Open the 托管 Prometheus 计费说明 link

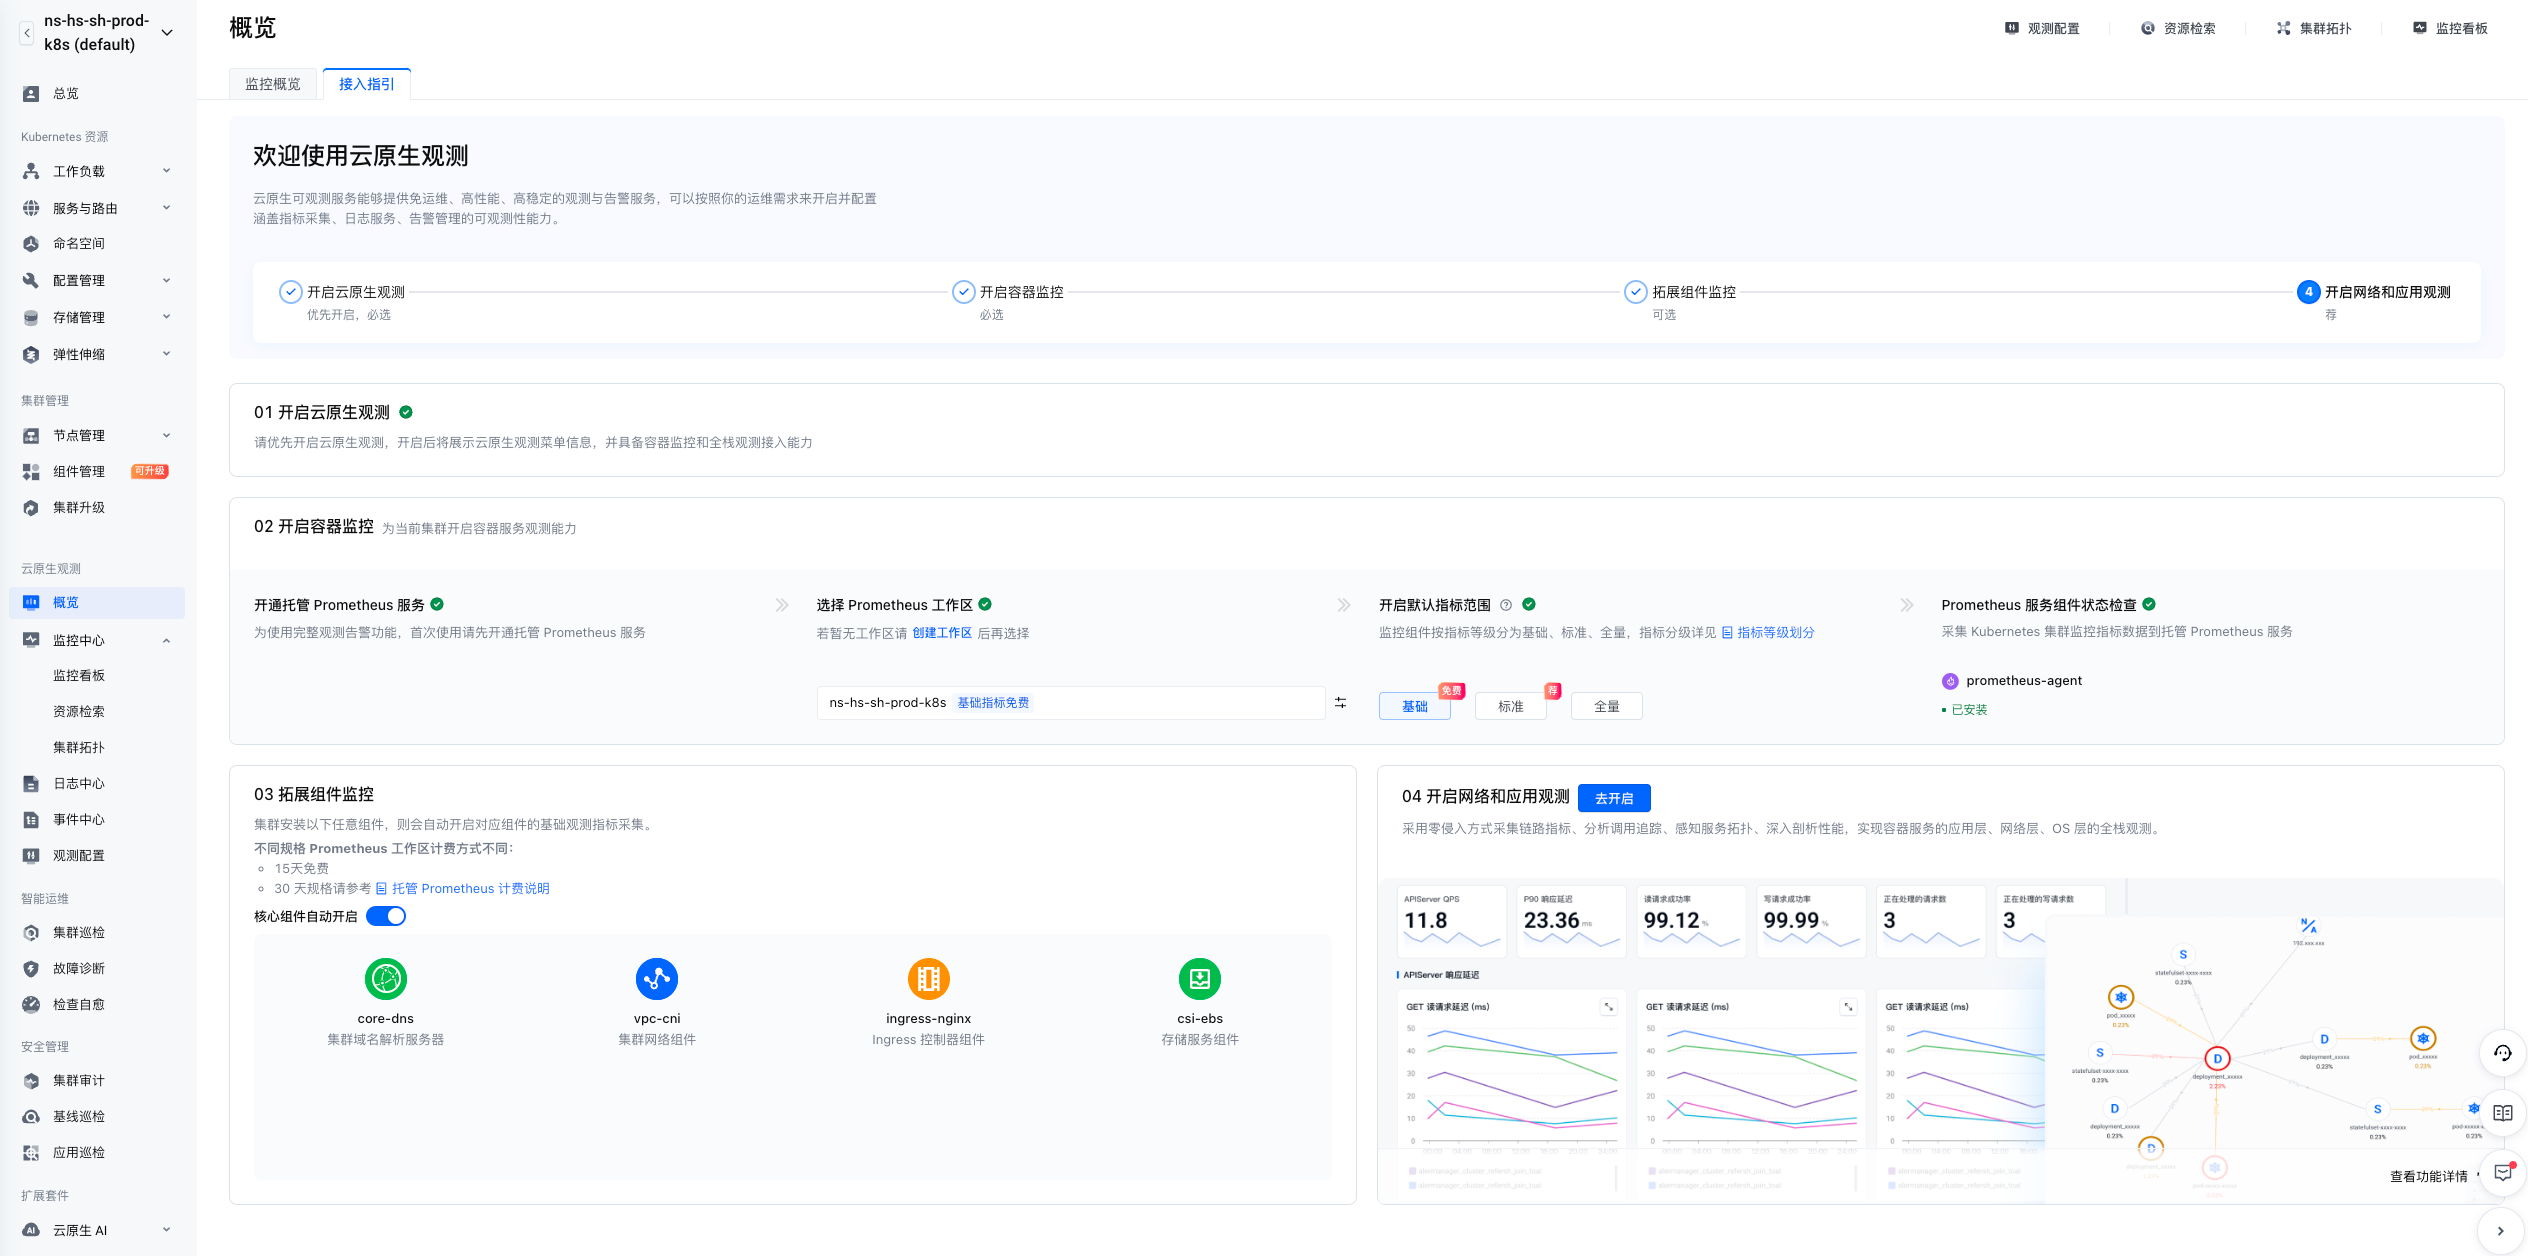click(470, 888)
